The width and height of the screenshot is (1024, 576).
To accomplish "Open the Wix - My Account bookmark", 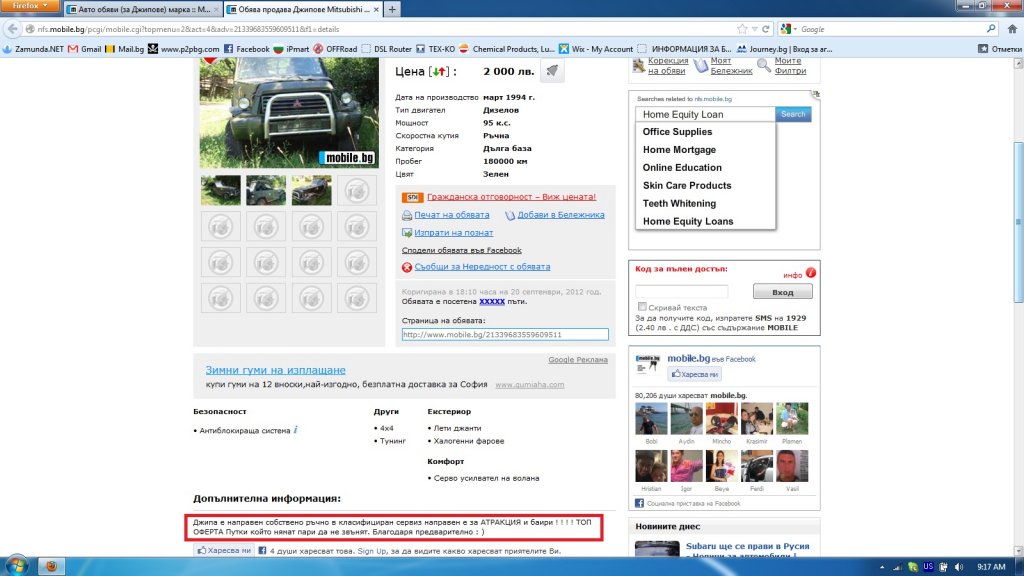I will [x=596, y=49].
